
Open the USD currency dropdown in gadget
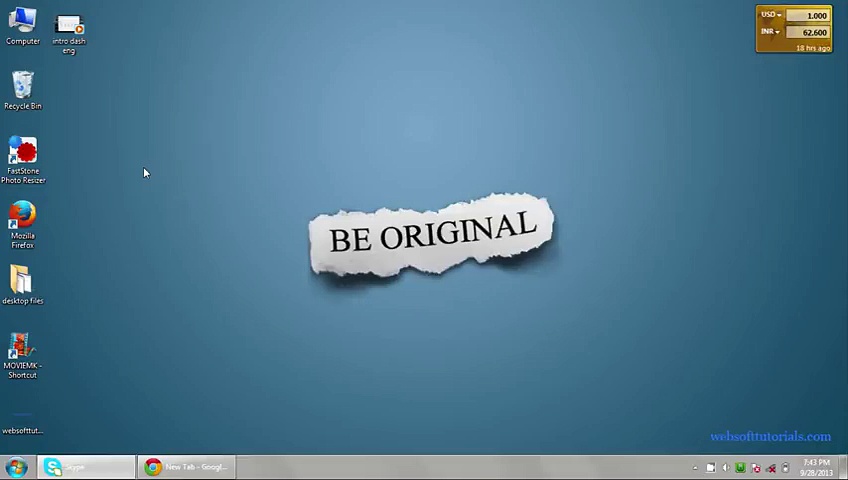click(771, 15)
